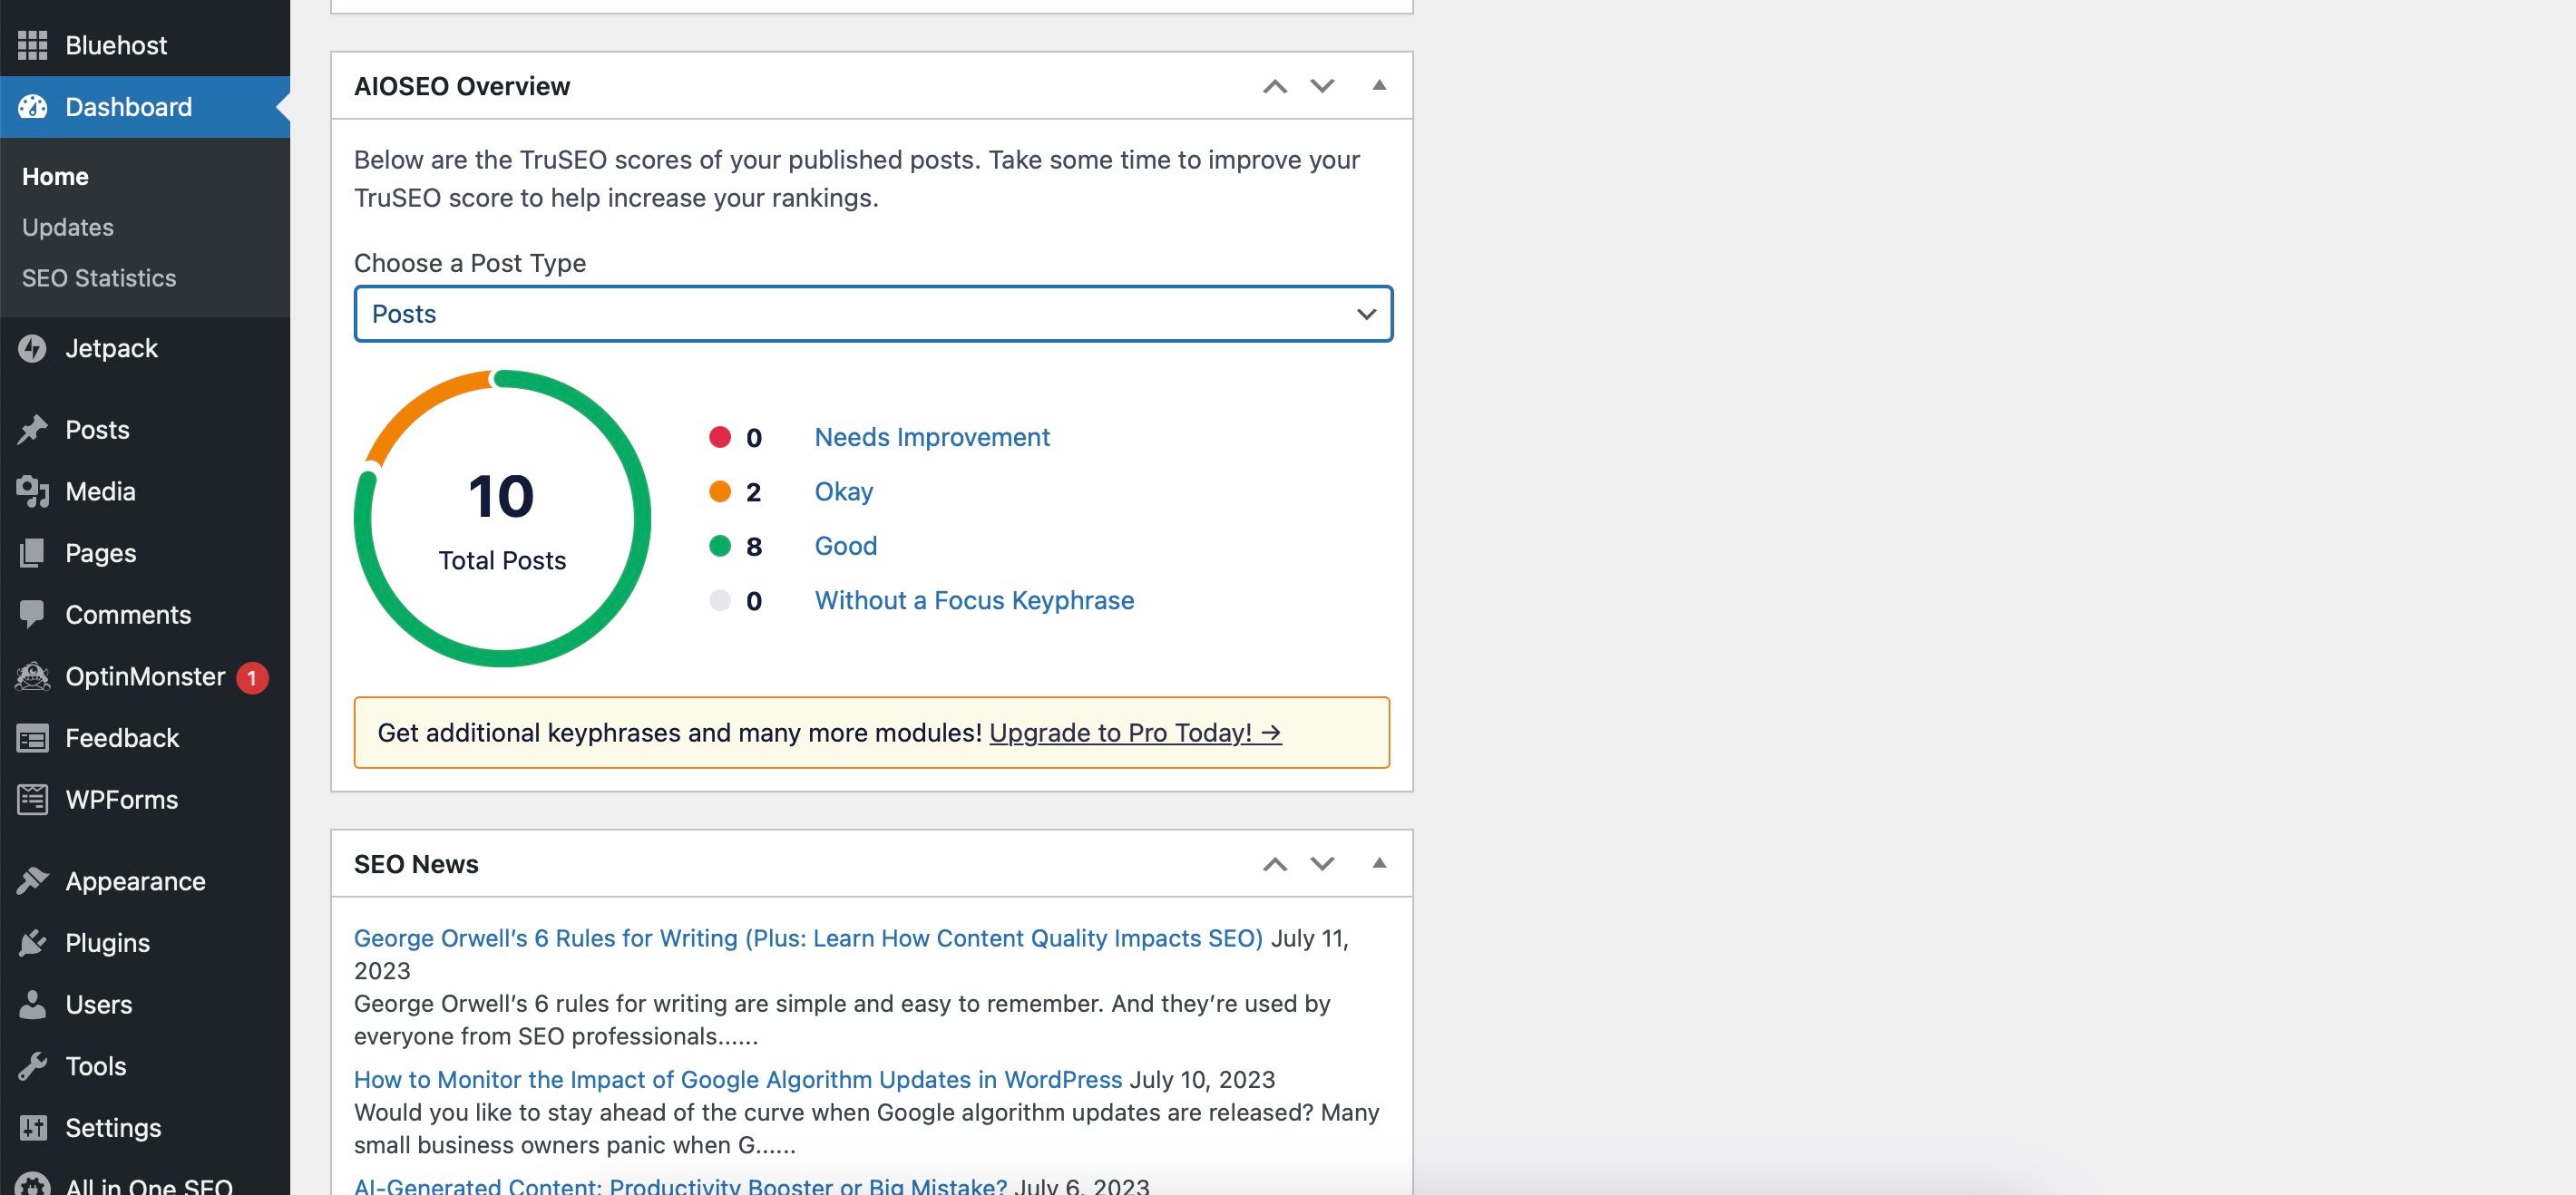Image resolution: width=2576 pixels, height=1195 pixels.
Task: Click the Settings sliders icon
Action: point(32,1127)
